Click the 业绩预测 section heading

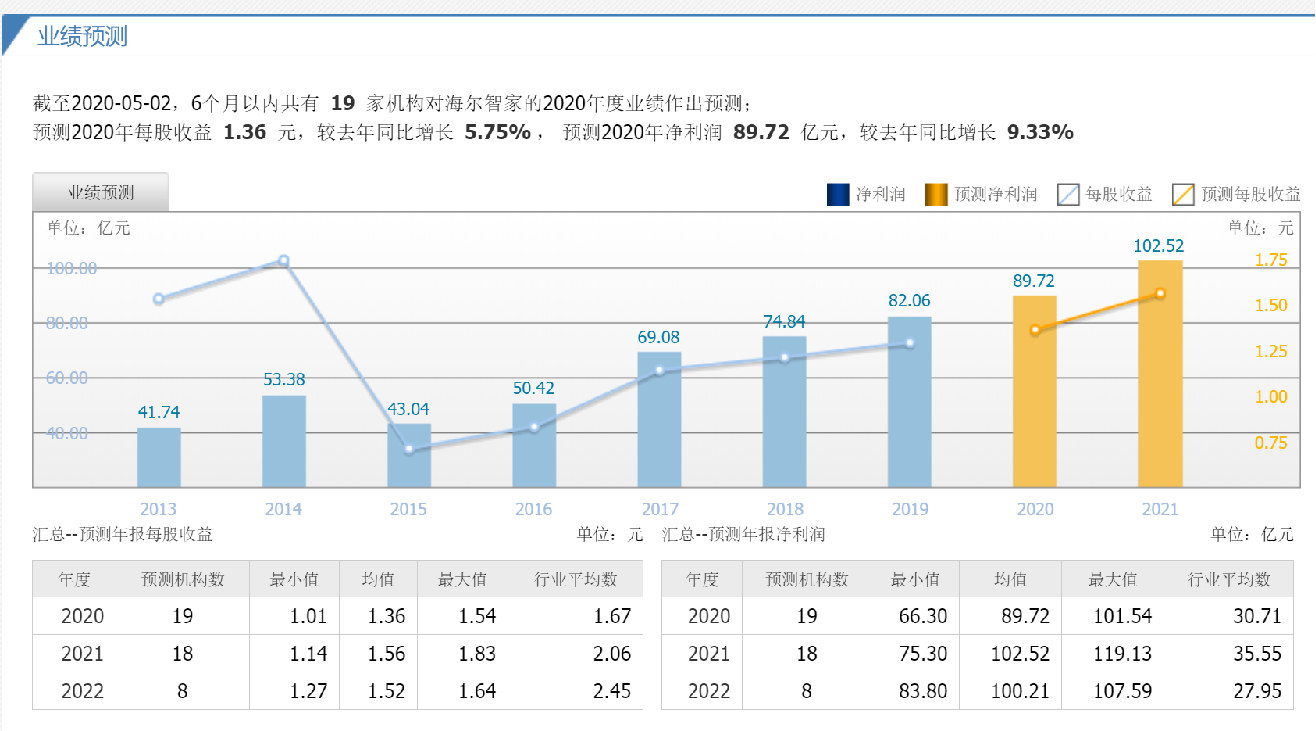pos(83,38)
